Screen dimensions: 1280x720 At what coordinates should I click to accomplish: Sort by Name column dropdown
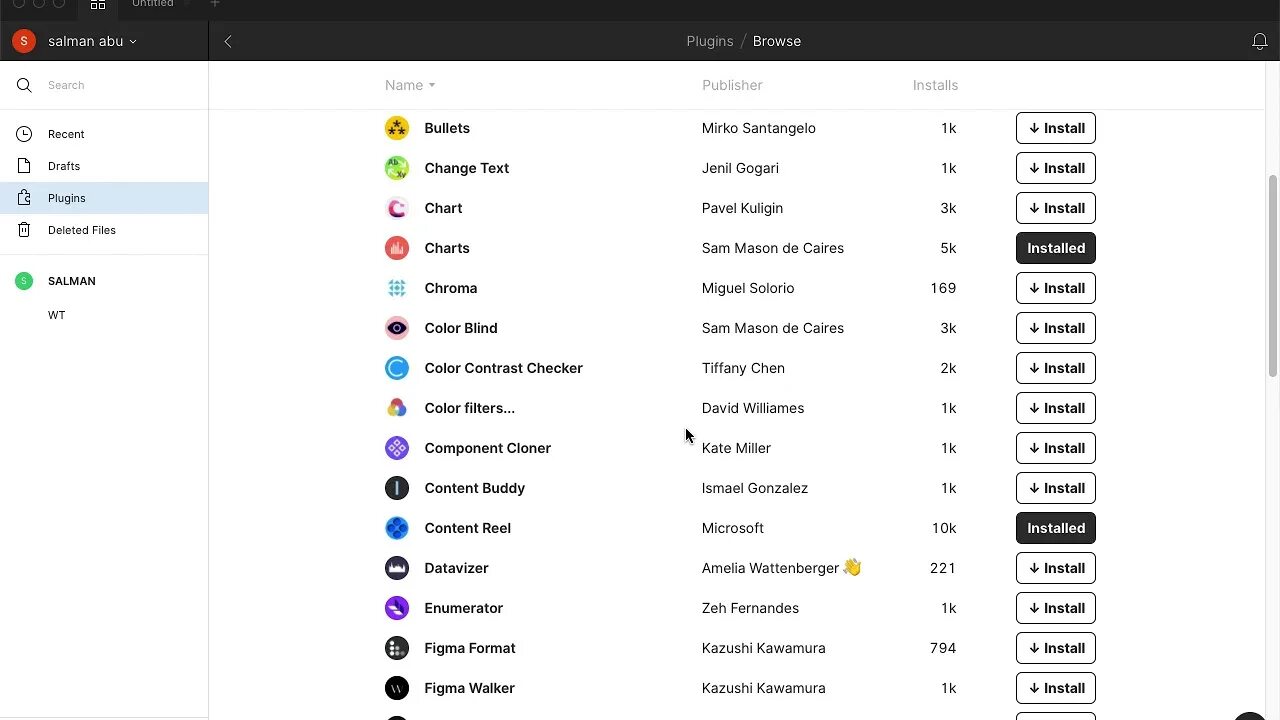point(410,85)
